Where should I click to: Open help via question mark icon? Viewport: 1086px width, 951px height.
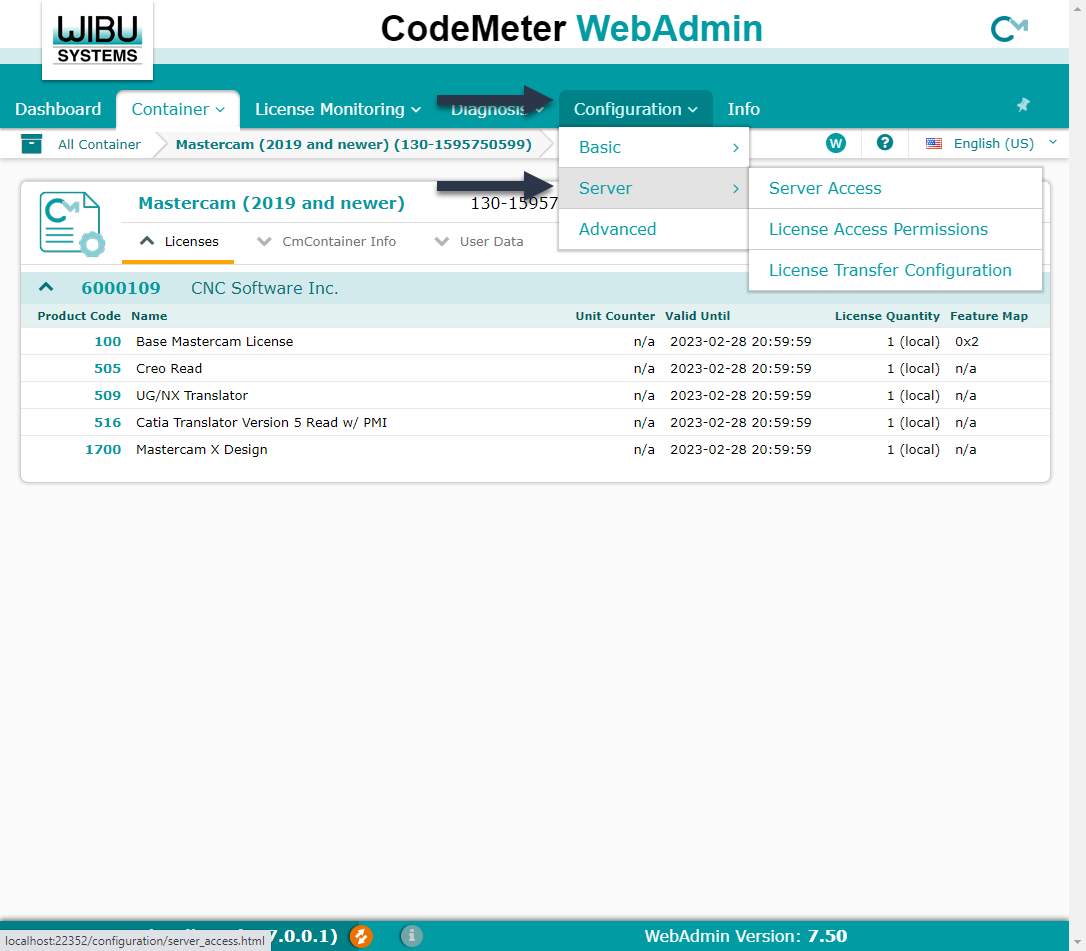click(884, 143)
